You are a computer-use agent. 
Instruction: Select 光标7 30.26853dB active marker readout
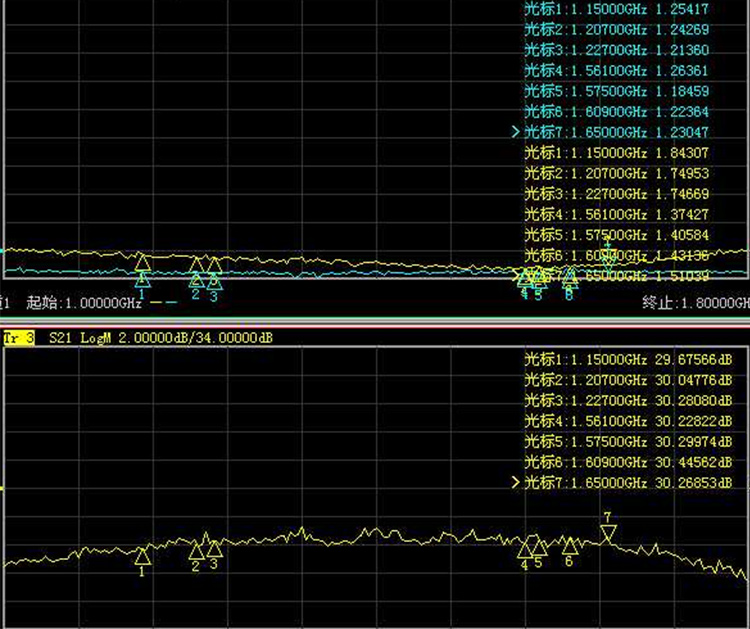(636, 483)
